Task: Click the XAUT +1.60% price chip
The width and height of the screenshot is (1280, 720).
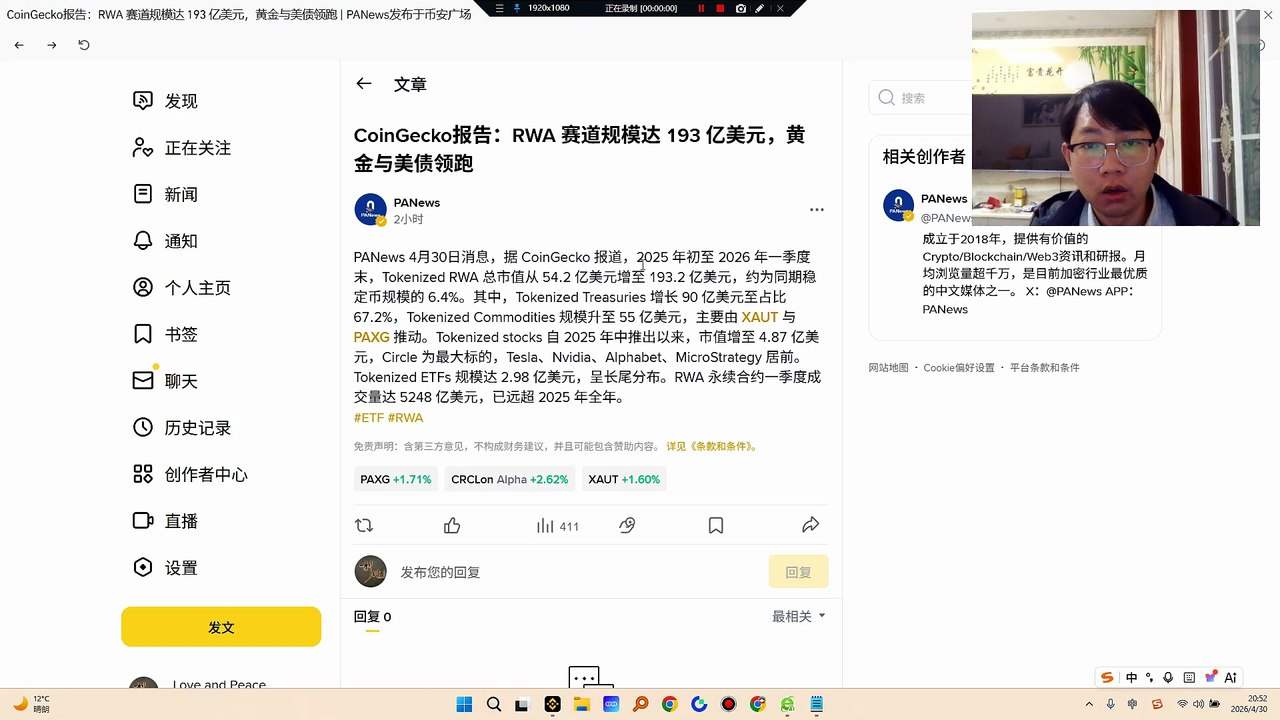Action: pyautogui.click(x=624, y=480)
